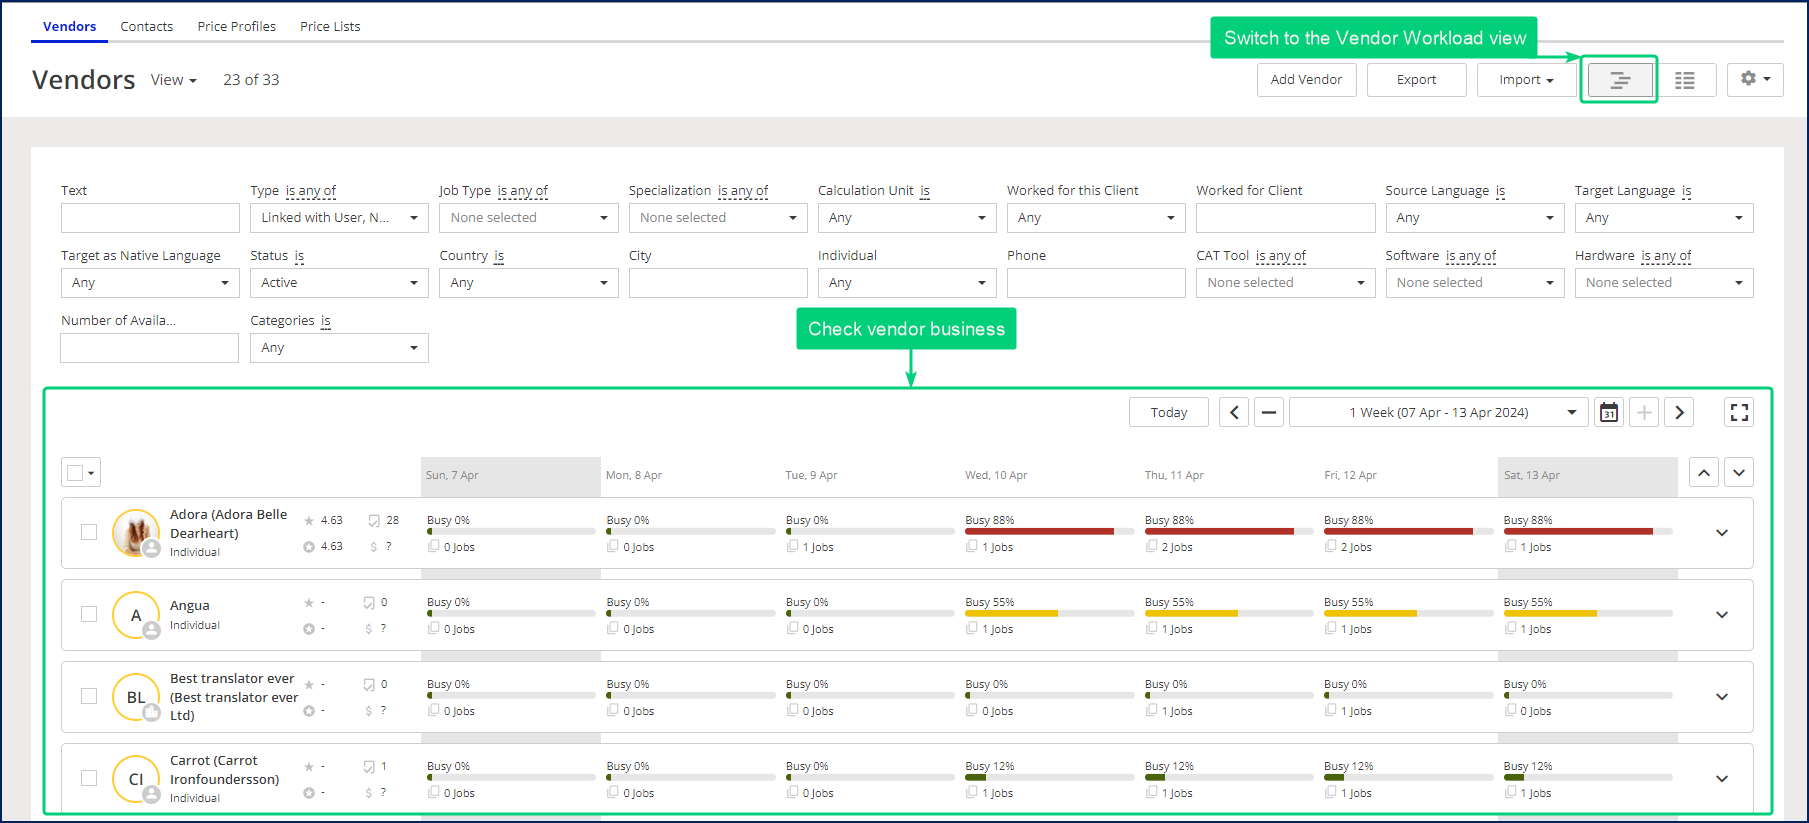Image resolution: width=1809 pixels, height=823 pixels.
Task: Open the Price Lists tab
Action: click(x=330, y=26)
